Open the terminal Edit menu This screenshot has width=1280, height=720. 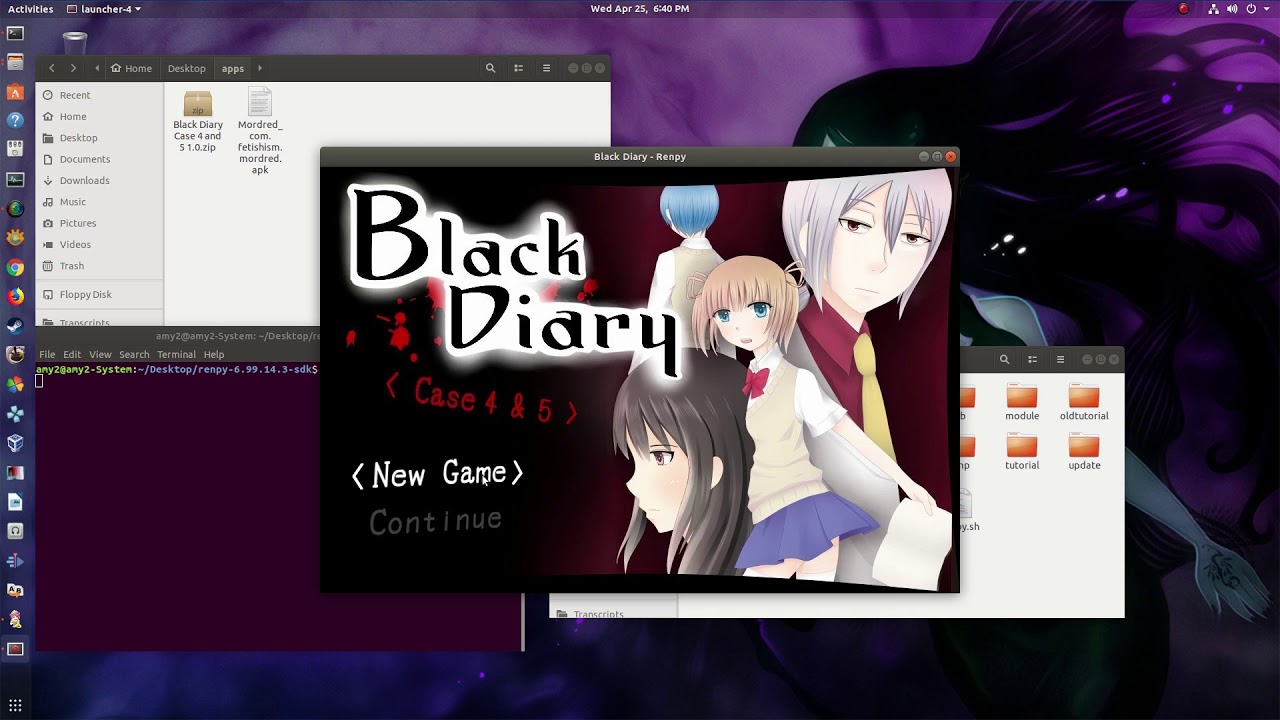(x=72, y=354)
